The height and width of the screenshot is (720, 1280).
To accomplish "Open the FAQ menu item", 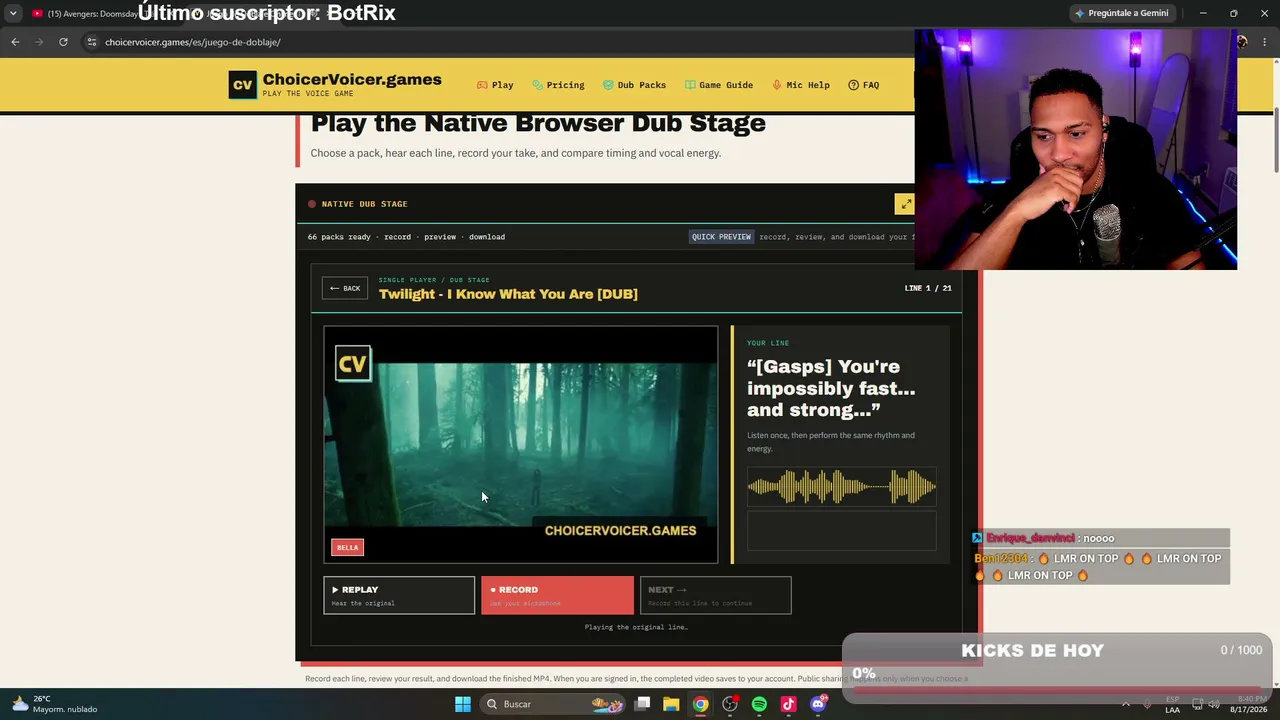I will pos(864,85).
